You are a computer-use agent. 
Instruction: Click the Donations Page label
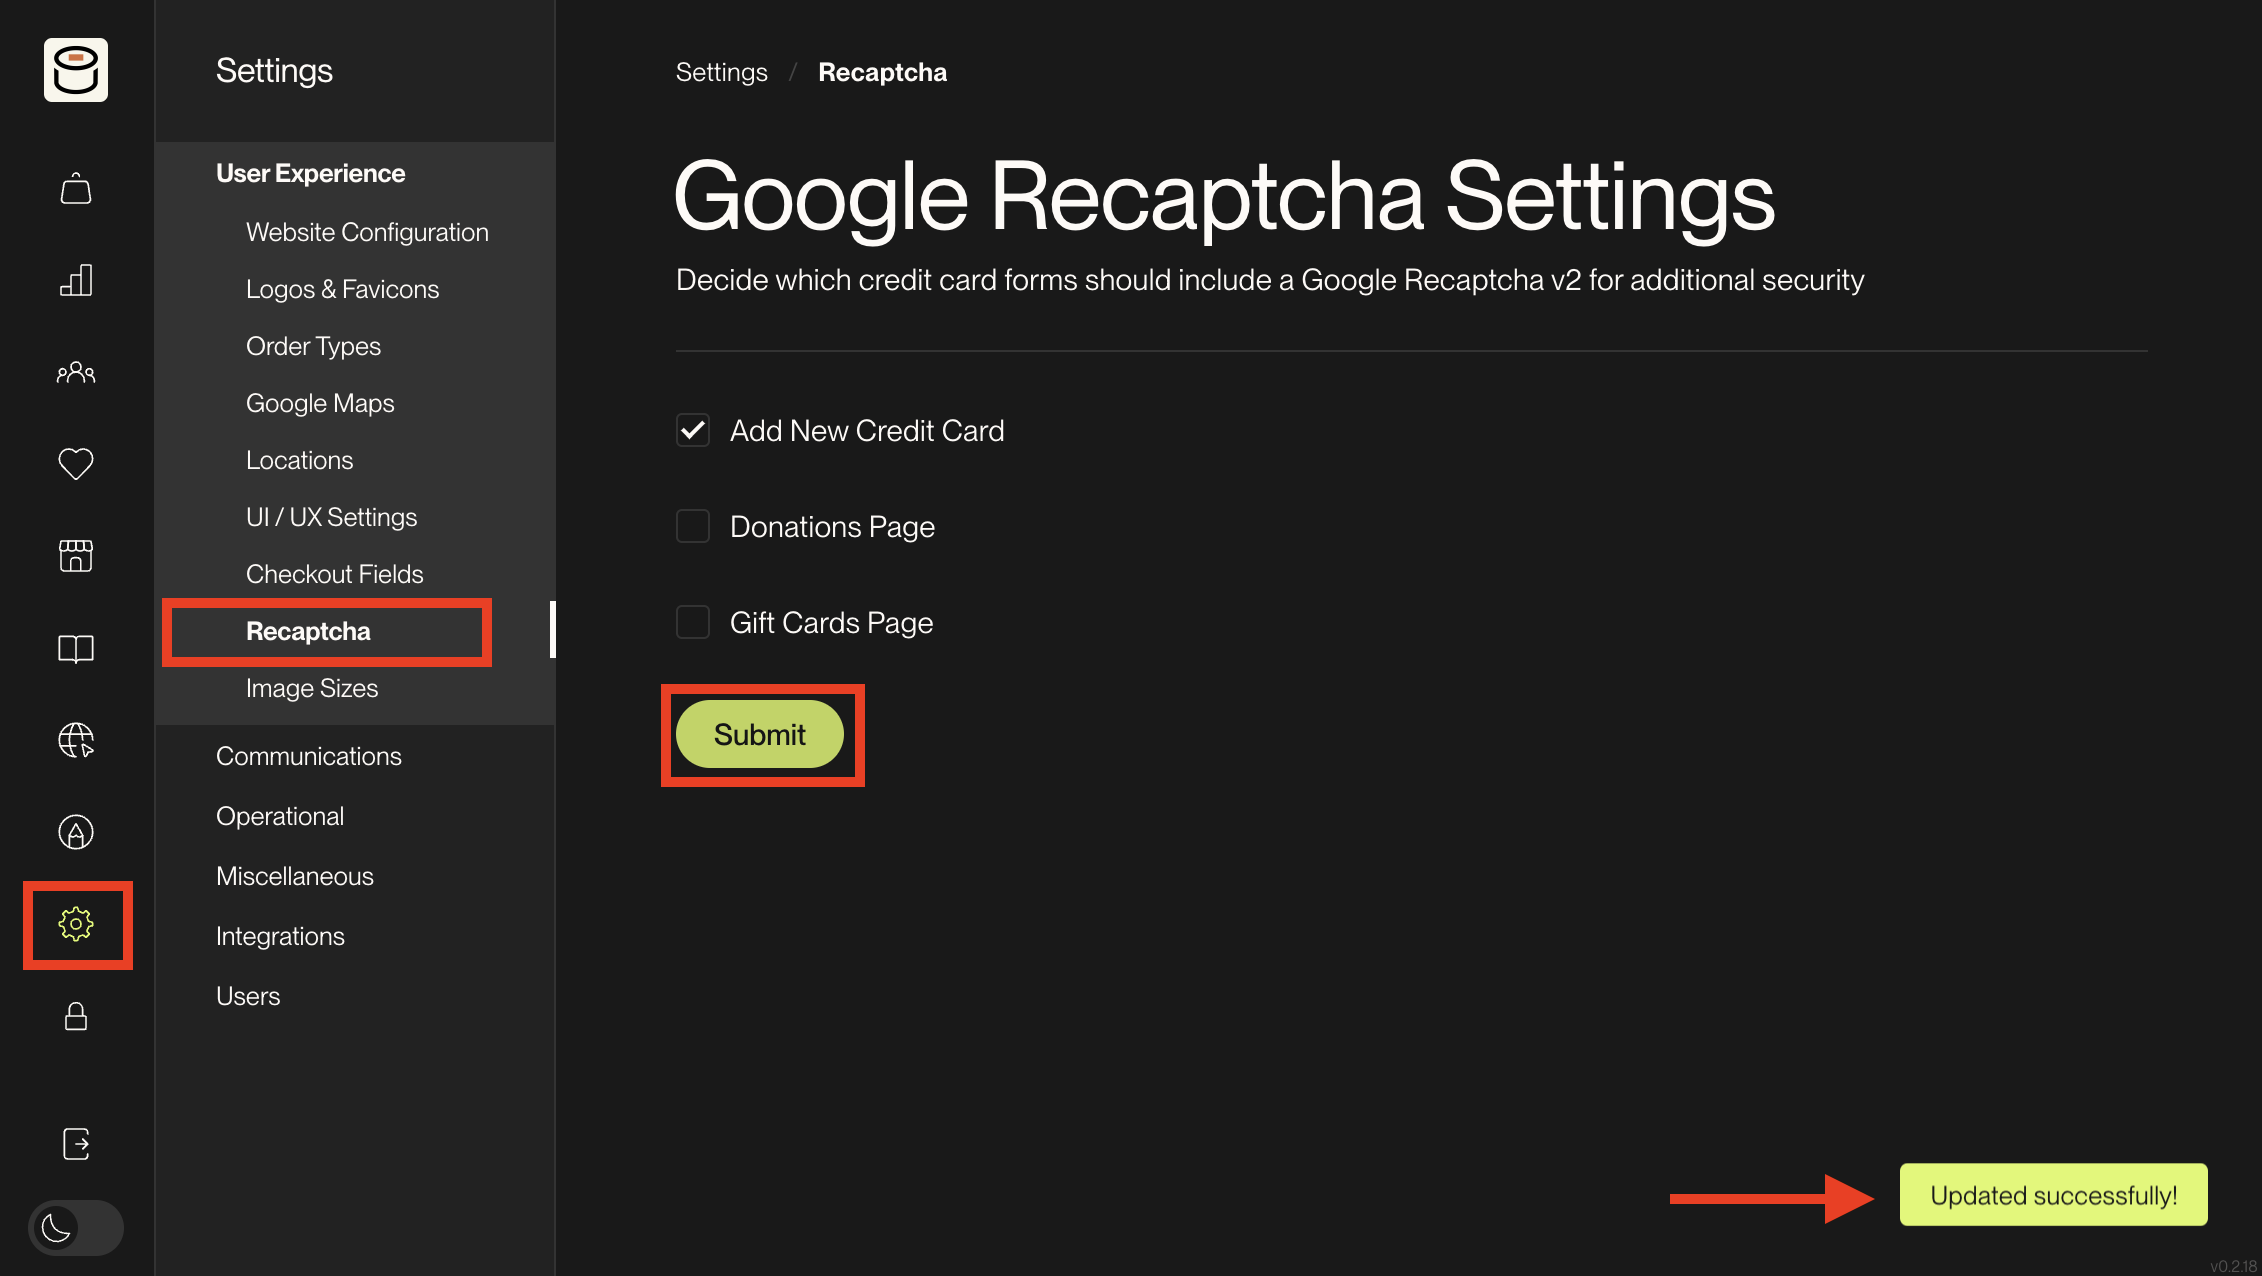[832, 526]
